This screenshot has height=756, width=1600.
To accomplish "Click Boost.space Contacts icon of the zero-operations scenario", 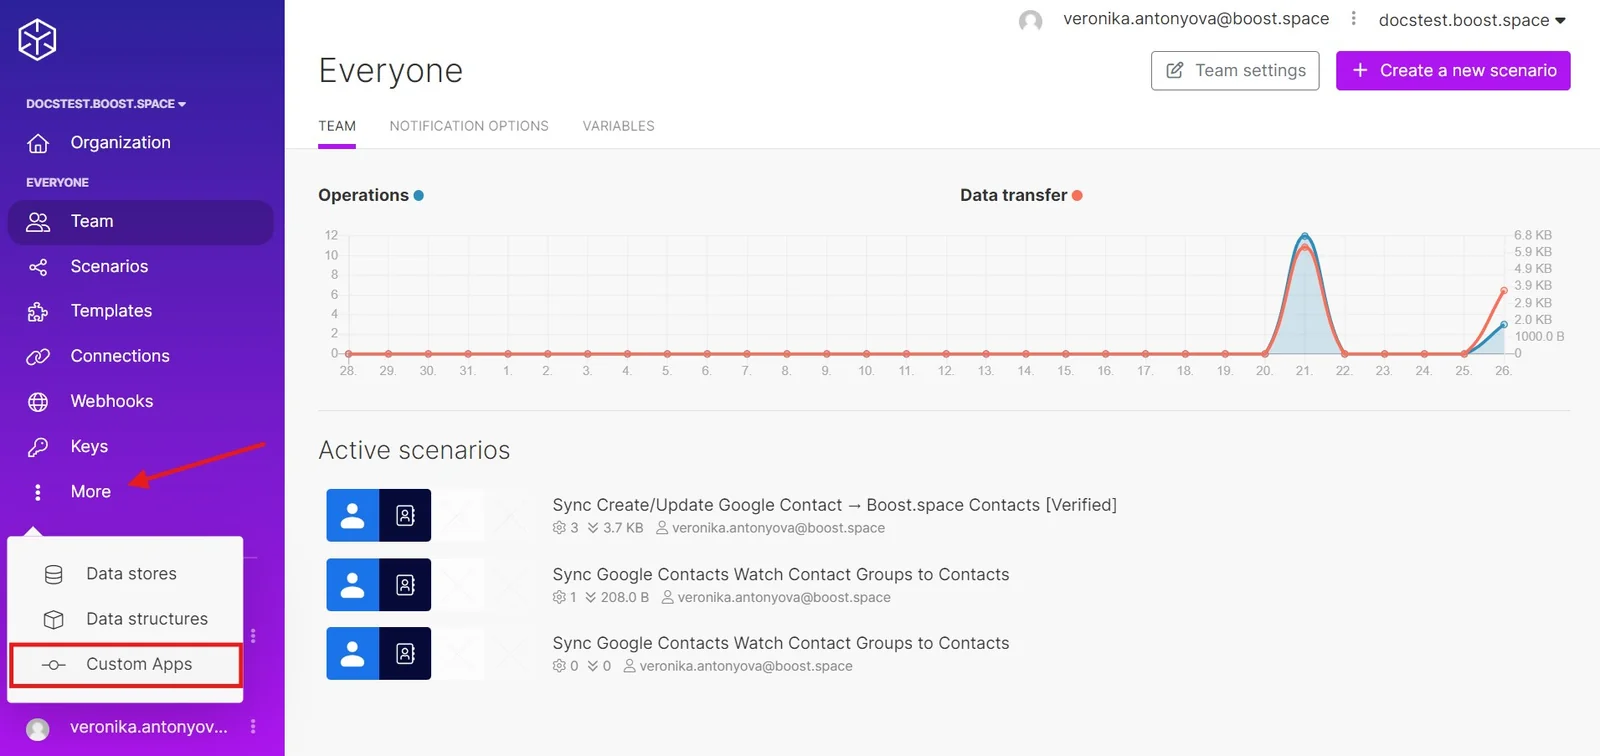I will coord(405,654).
